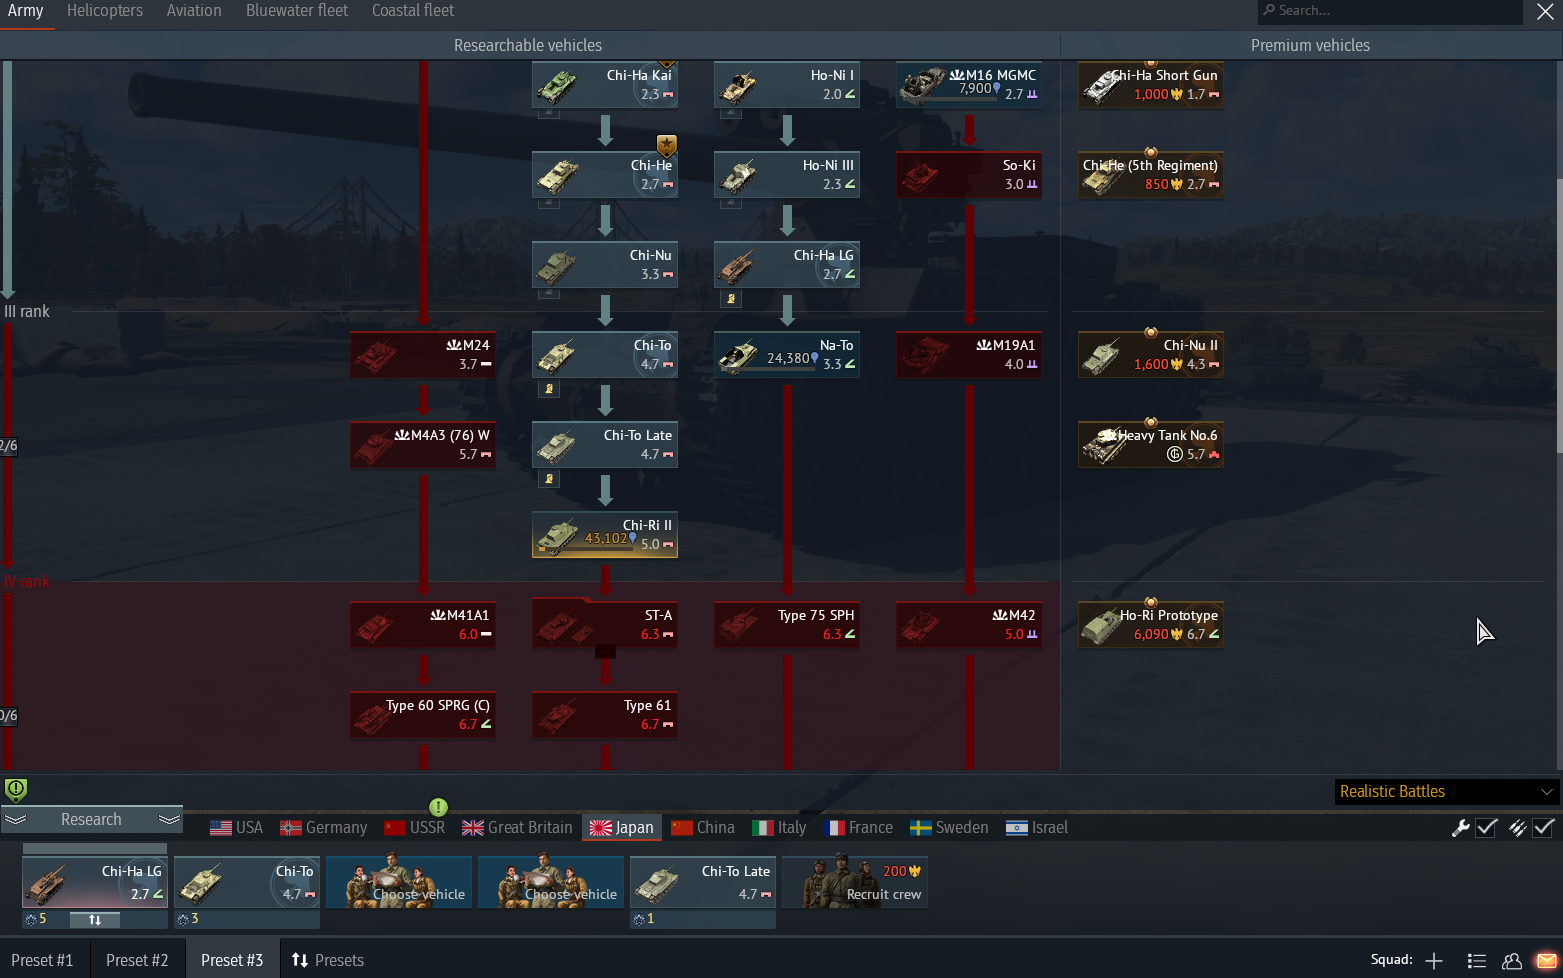
Task: Switch to the Great Britain nation tab
Action: [517, 828]
